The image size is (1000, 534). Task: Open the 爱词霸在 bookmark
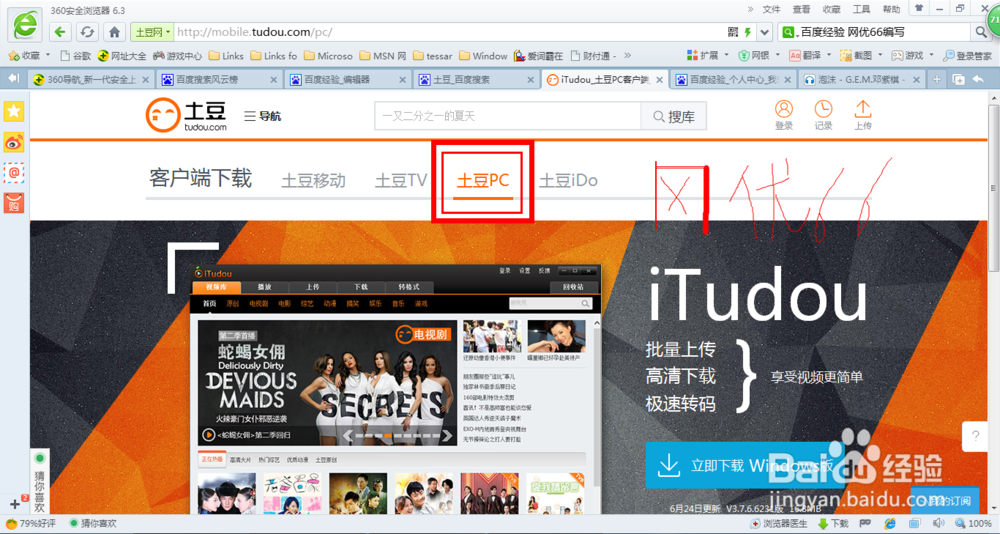539,56
